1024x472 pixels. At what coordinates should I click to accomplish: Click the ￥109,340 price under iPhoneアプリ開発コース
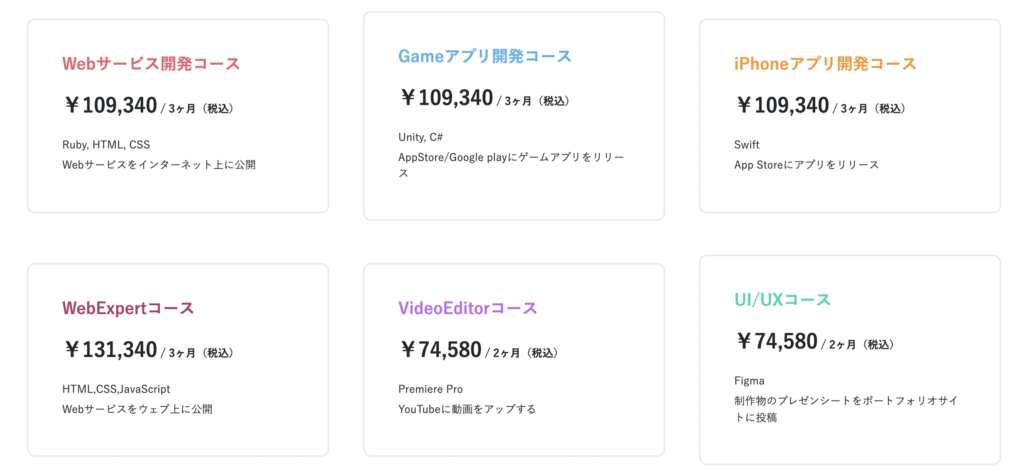tap(782, 105)
